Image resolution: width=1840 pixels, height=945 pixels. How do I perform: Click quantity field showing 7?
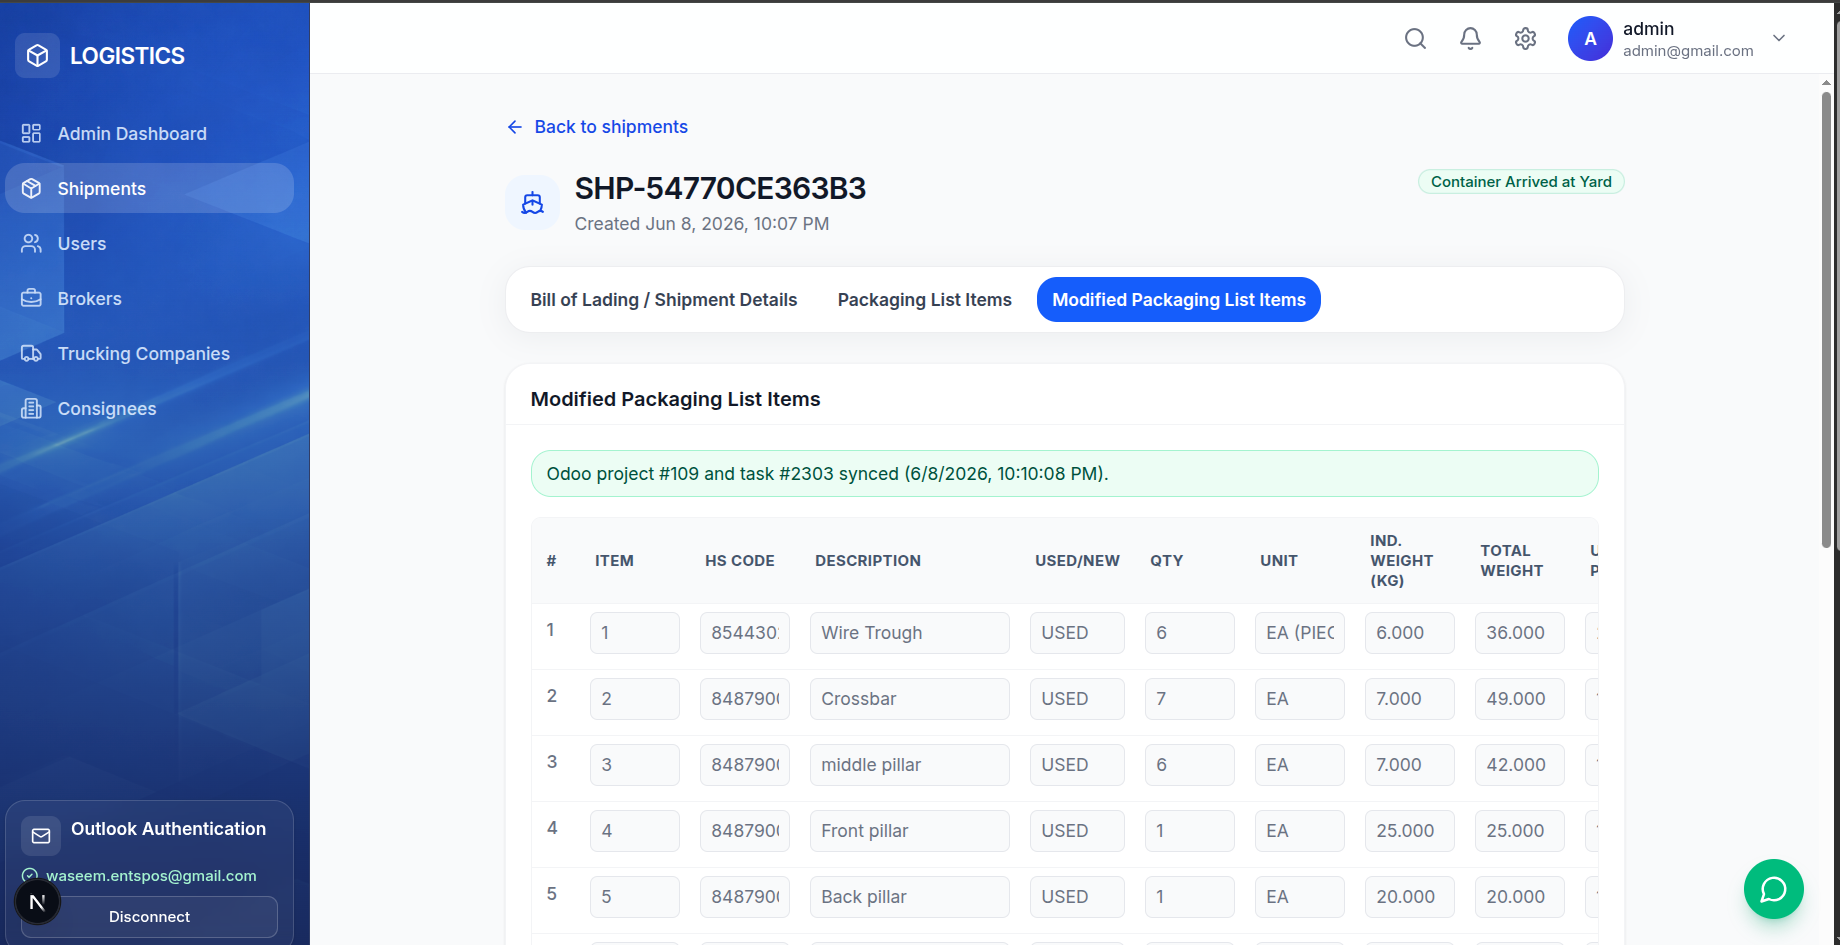point(1190,699)
